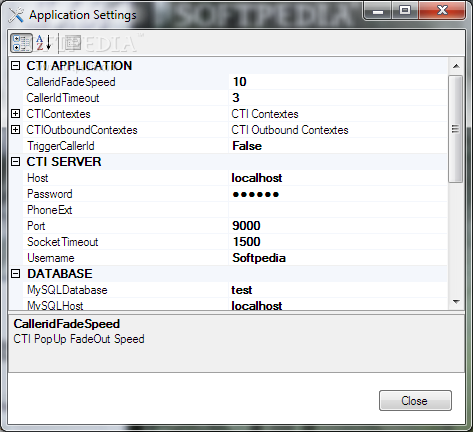Select the MySQLDatabase property name
Image resolution: width=473 pixels, height=432 pixels.
point(67,290)
